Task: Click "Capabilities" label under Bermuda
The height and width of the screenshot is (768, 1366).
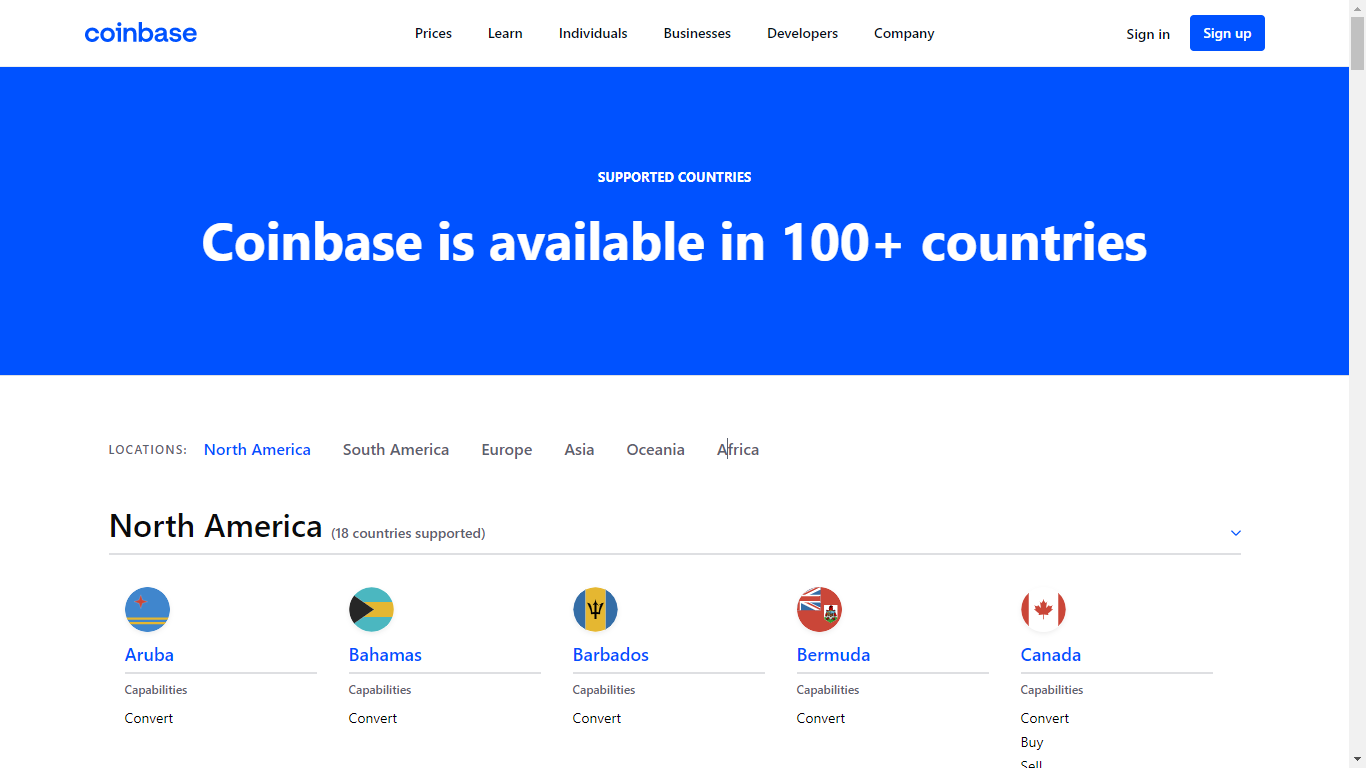Action: [x=828, y=690]
